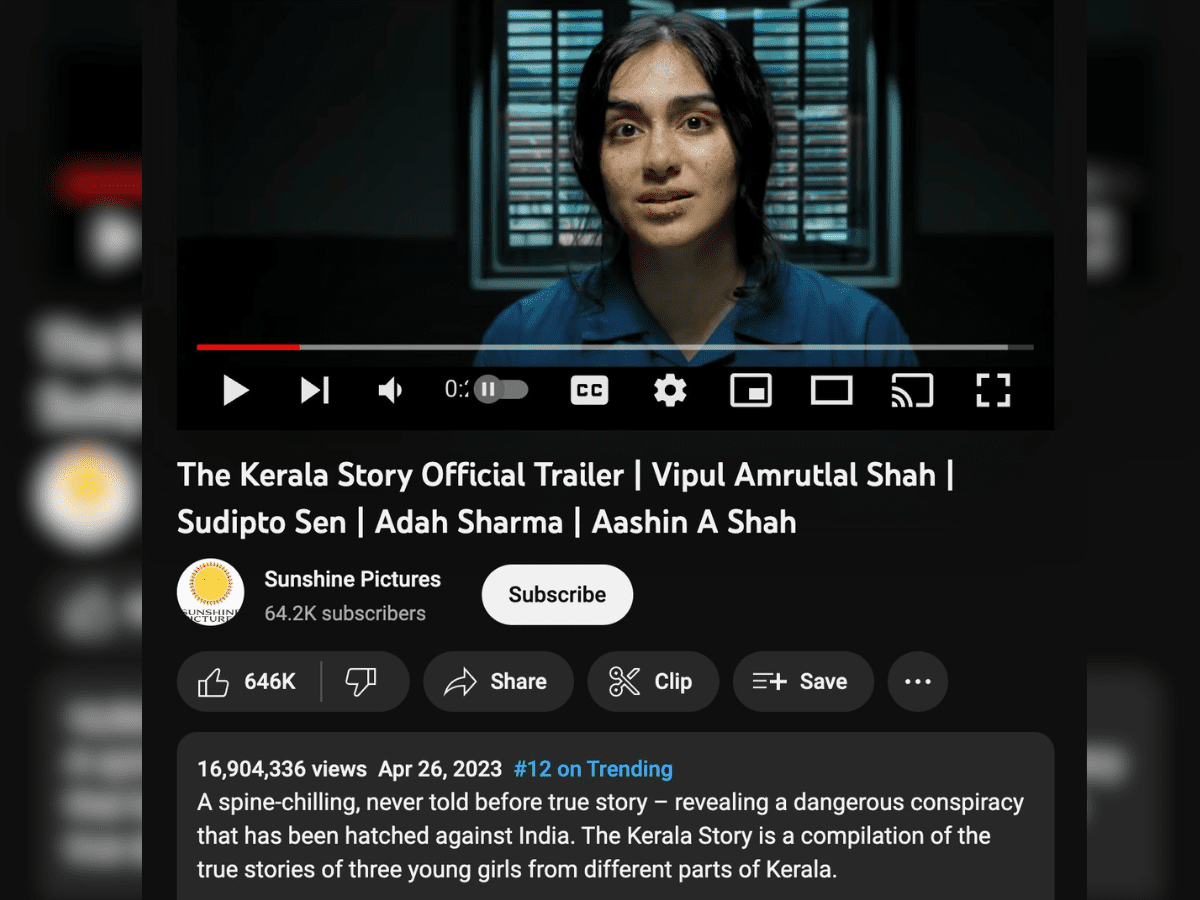
Task: Play the trailer video
Action: [x=236, y=390]
